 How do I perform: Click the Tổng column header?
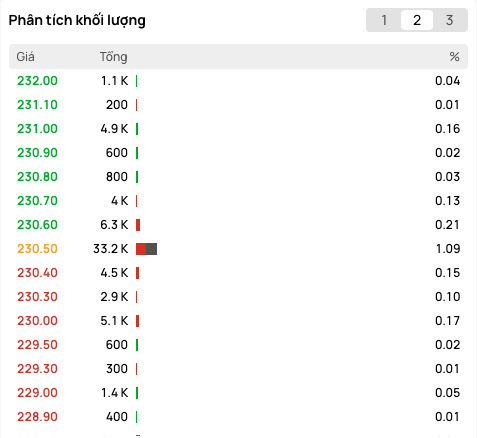[113, 57]
